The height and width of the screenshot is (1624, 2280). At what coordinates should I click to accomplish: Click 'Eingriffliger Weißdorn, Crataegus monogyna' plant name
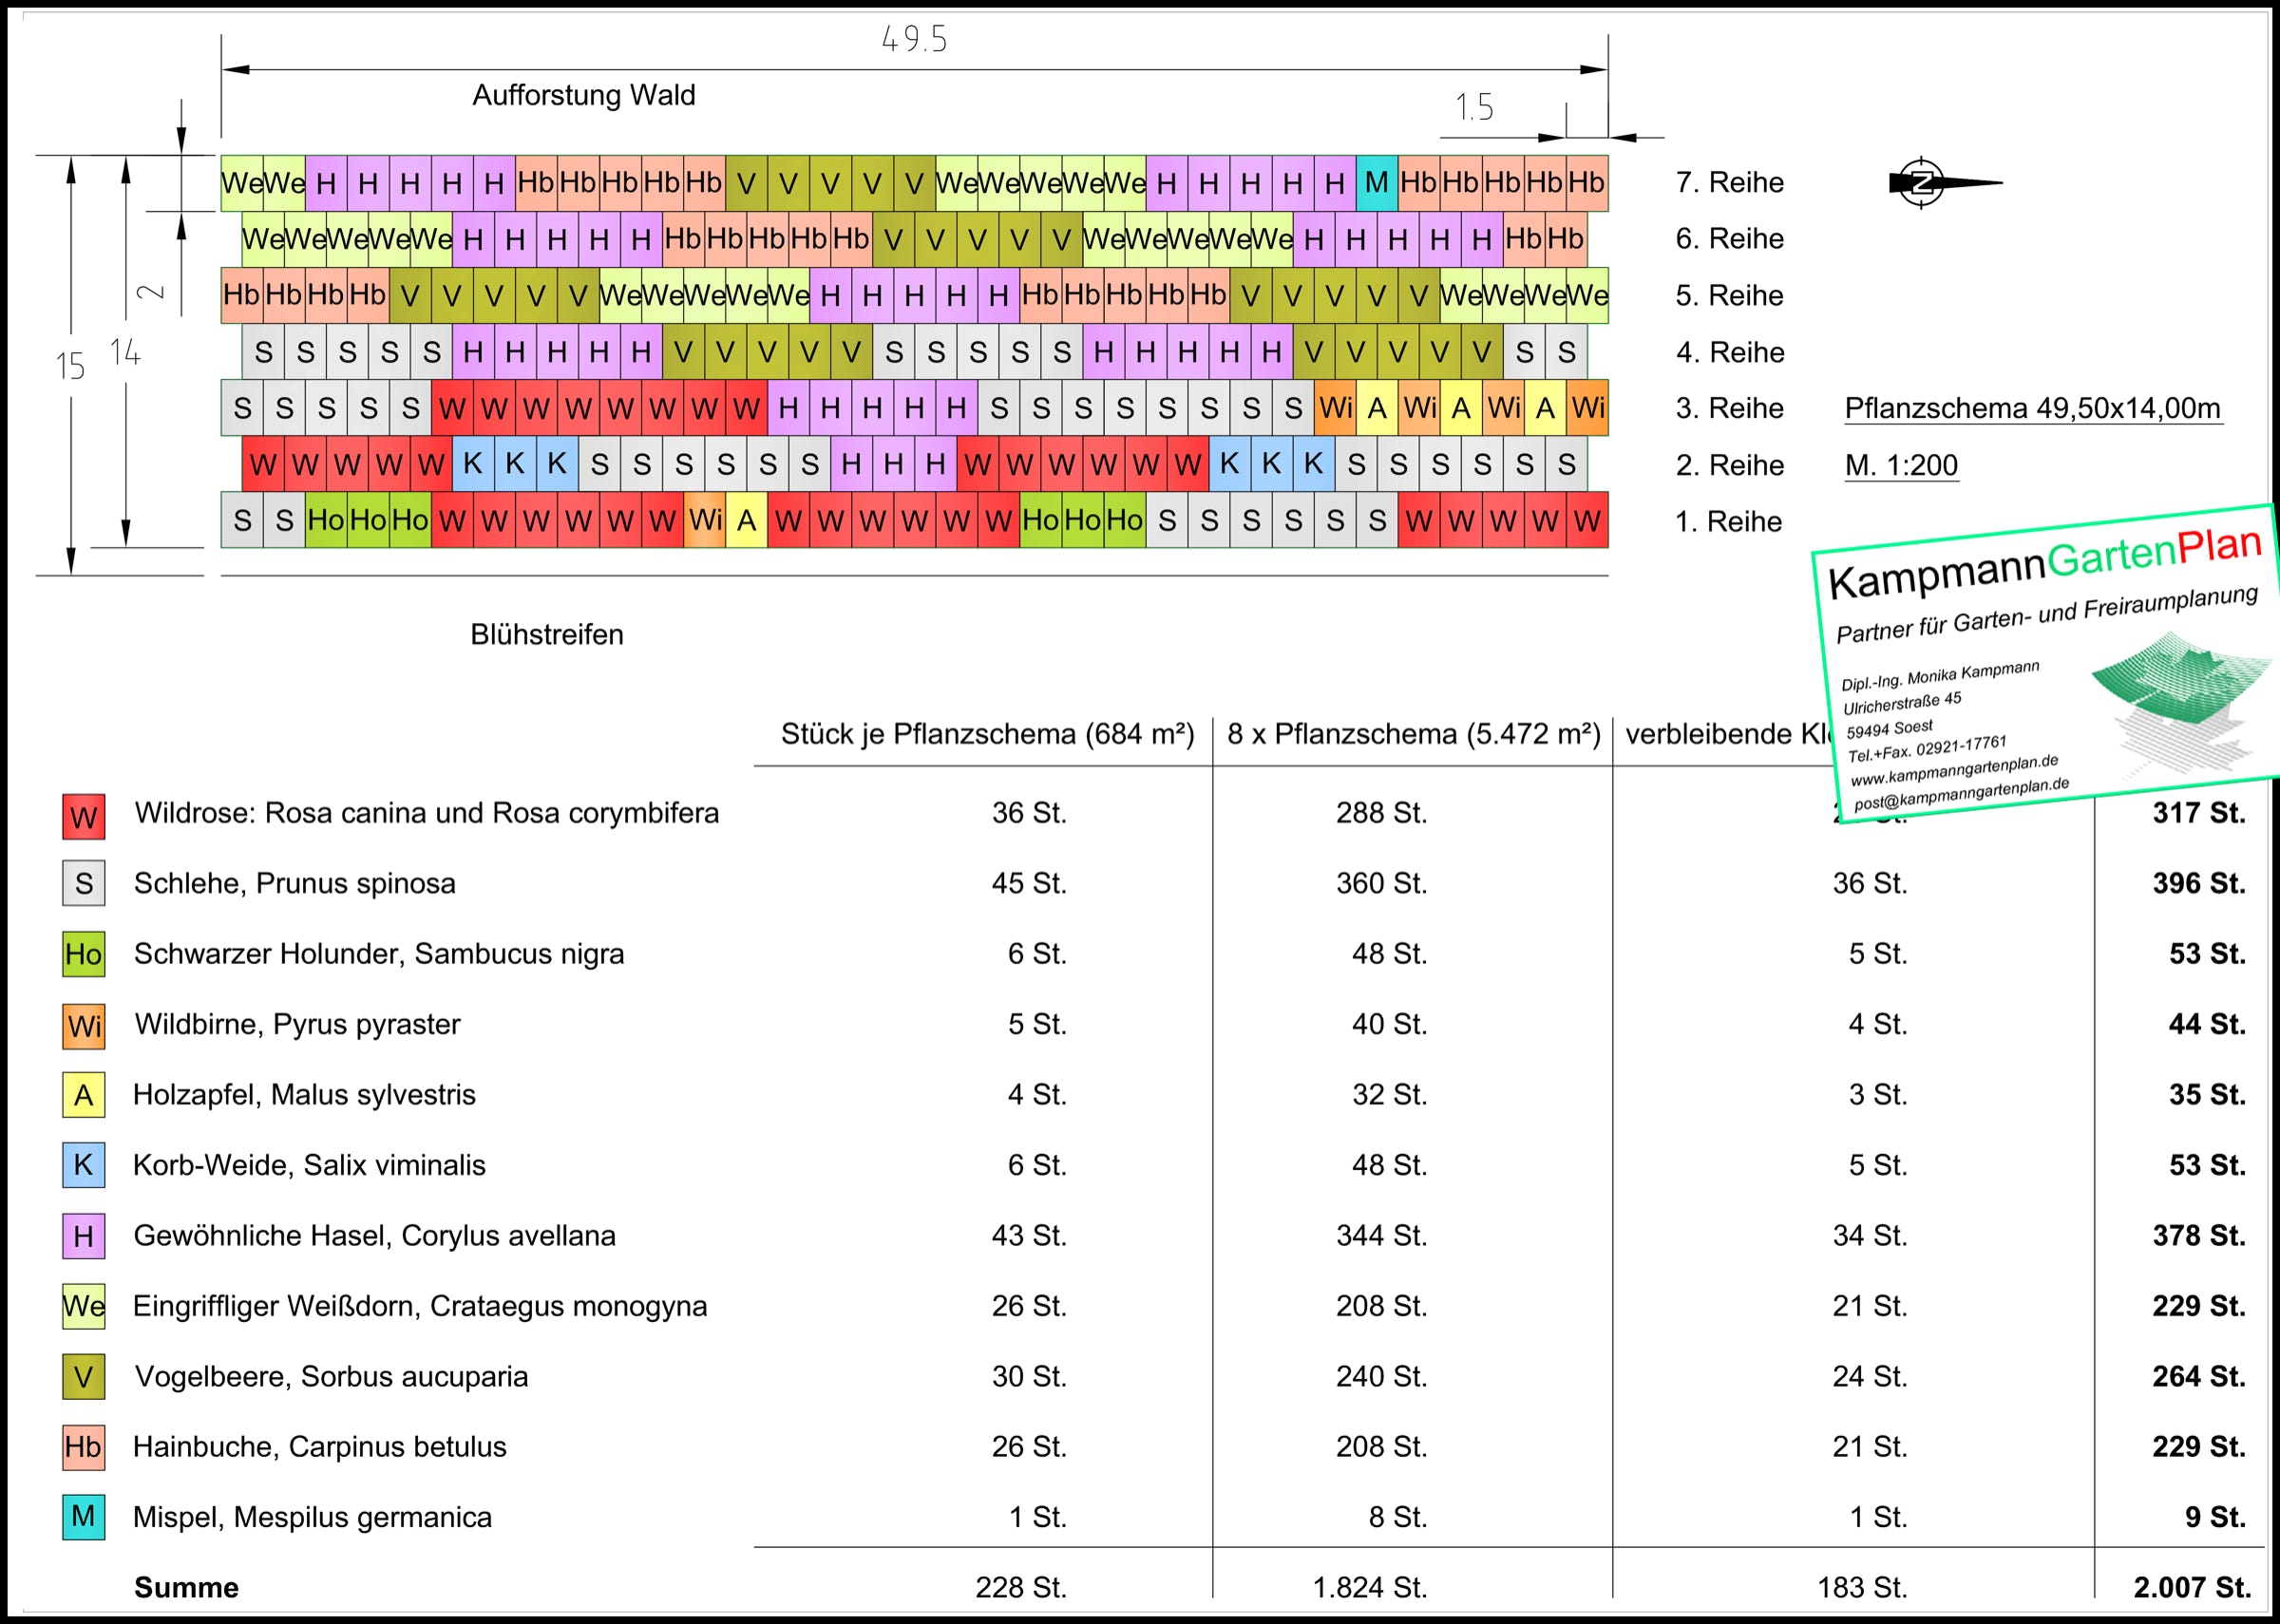420,1306
